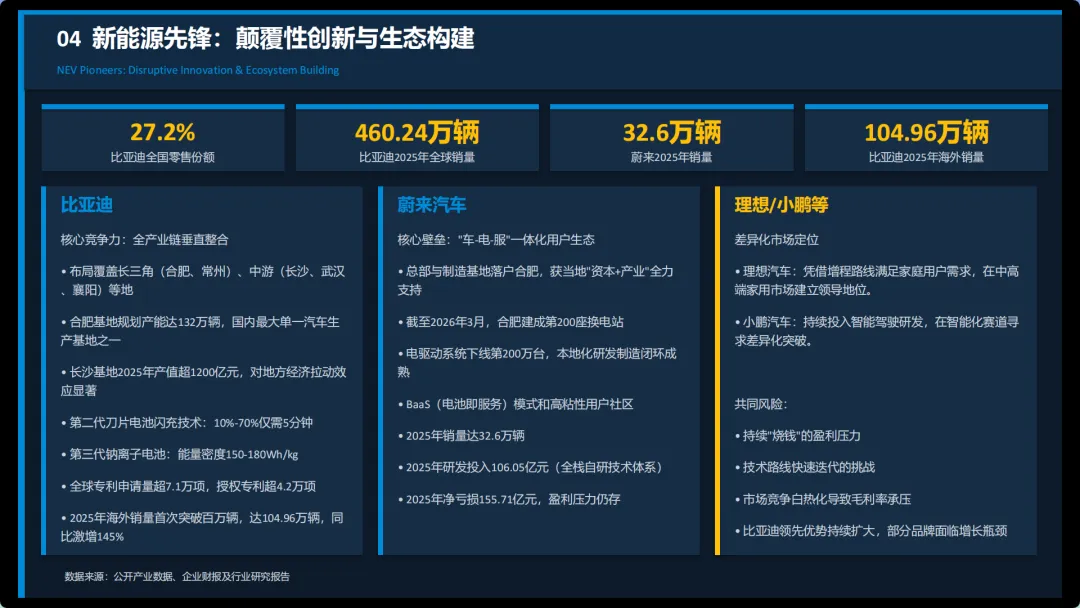1080x608 pixels.
Task: Select the bullet '市场竞争白热化导致毛利率承压'
Action: click(x=823, y=499)
